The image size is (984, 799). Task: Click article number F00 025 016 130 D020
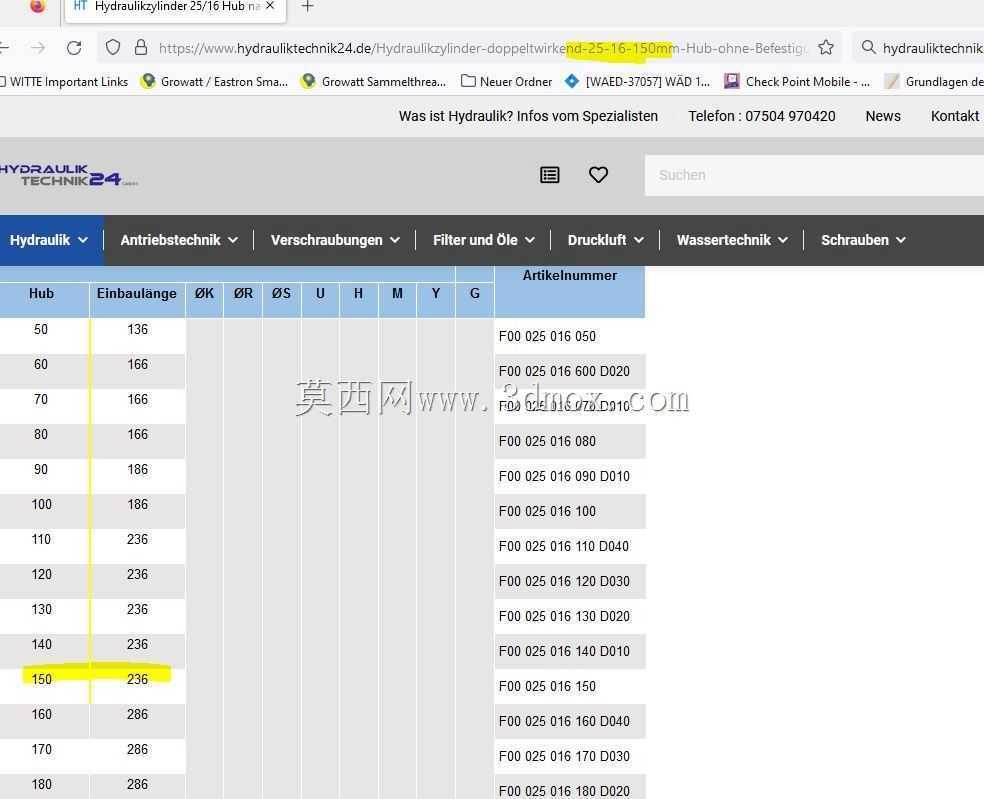(x=564, y=616)
